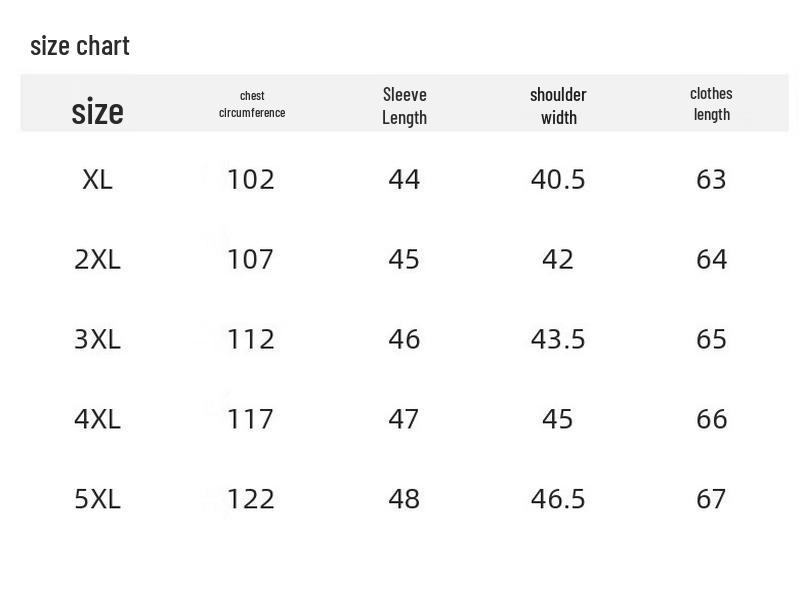Image resolution: width=809 pixels, height=607 pixels.
Task: Select chest circumference value 117
Action: click(250, 419)
